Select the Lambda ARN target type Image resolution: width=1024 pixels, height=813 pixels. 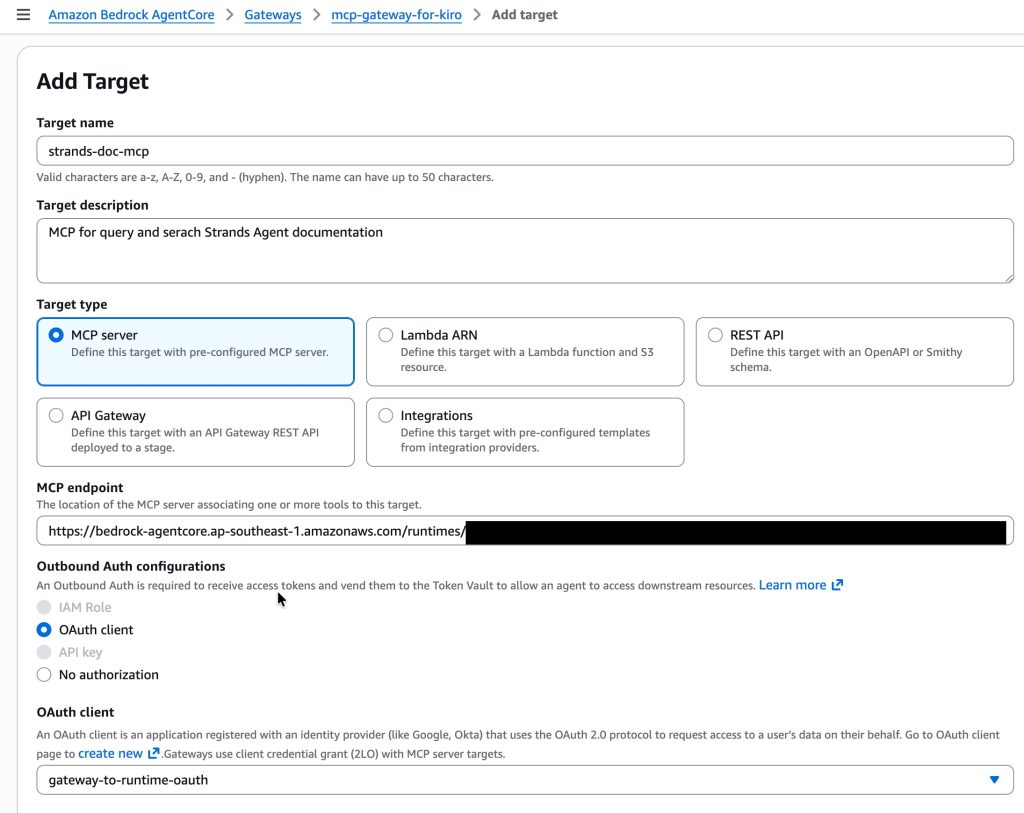[386, 336]
